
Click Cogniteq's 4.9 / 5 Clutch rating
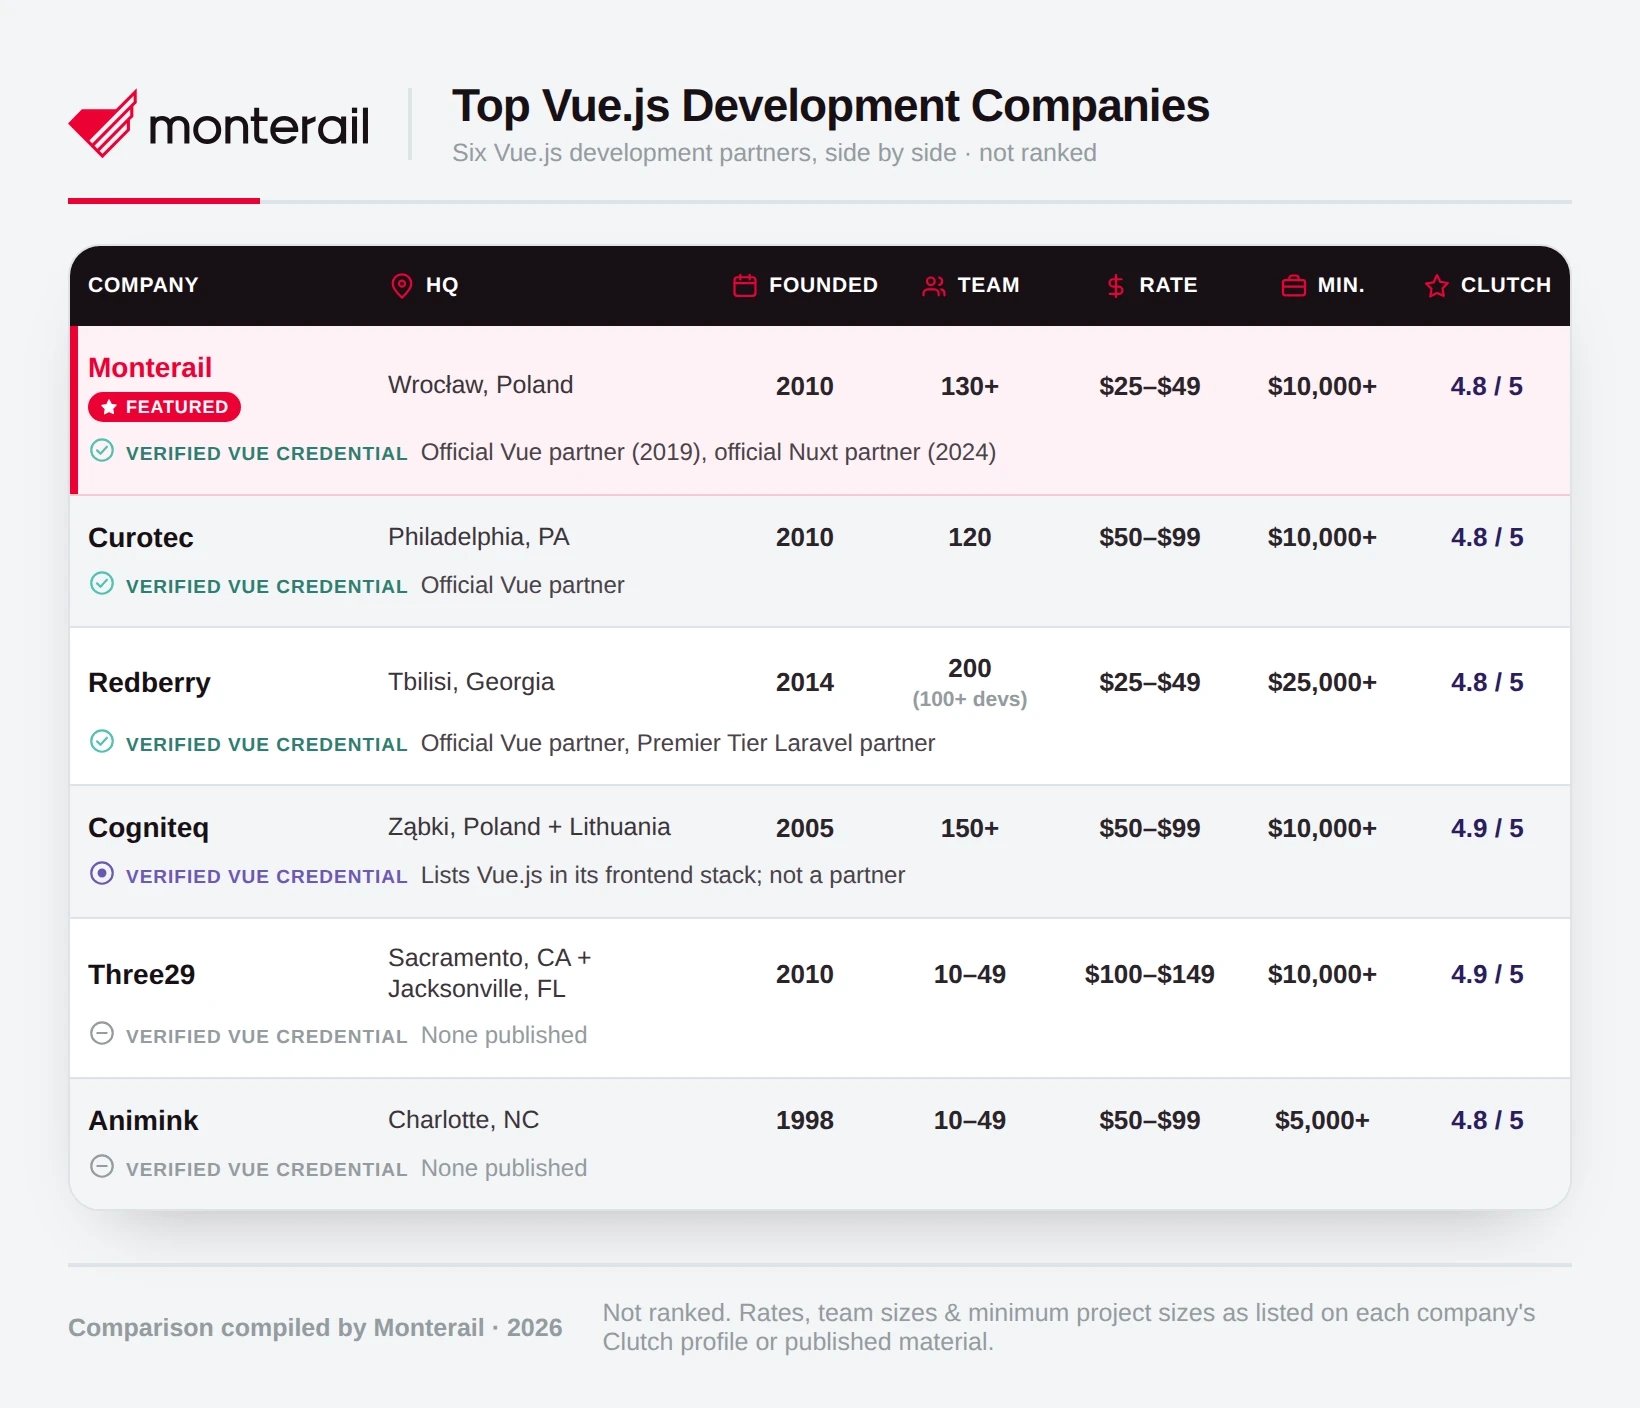[x=1487, y=828]
